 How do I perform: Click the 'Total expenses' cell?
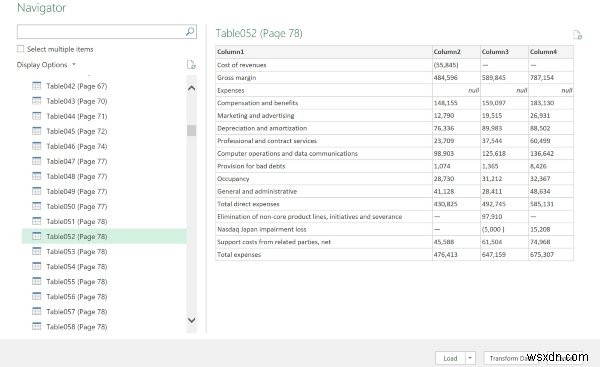click(324, 254)
